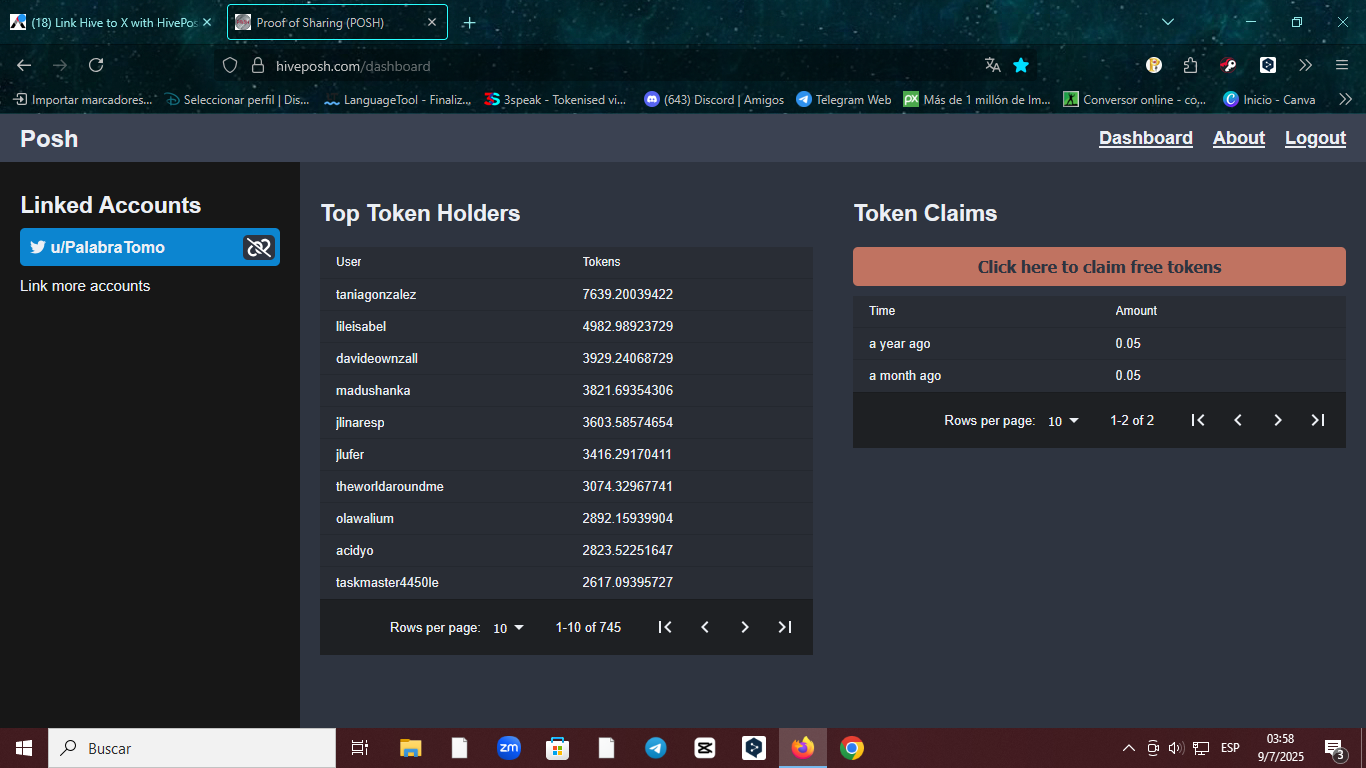Open 3speak bookmark in toolbar
1366x768 pixels.
[x=555, y=99]
